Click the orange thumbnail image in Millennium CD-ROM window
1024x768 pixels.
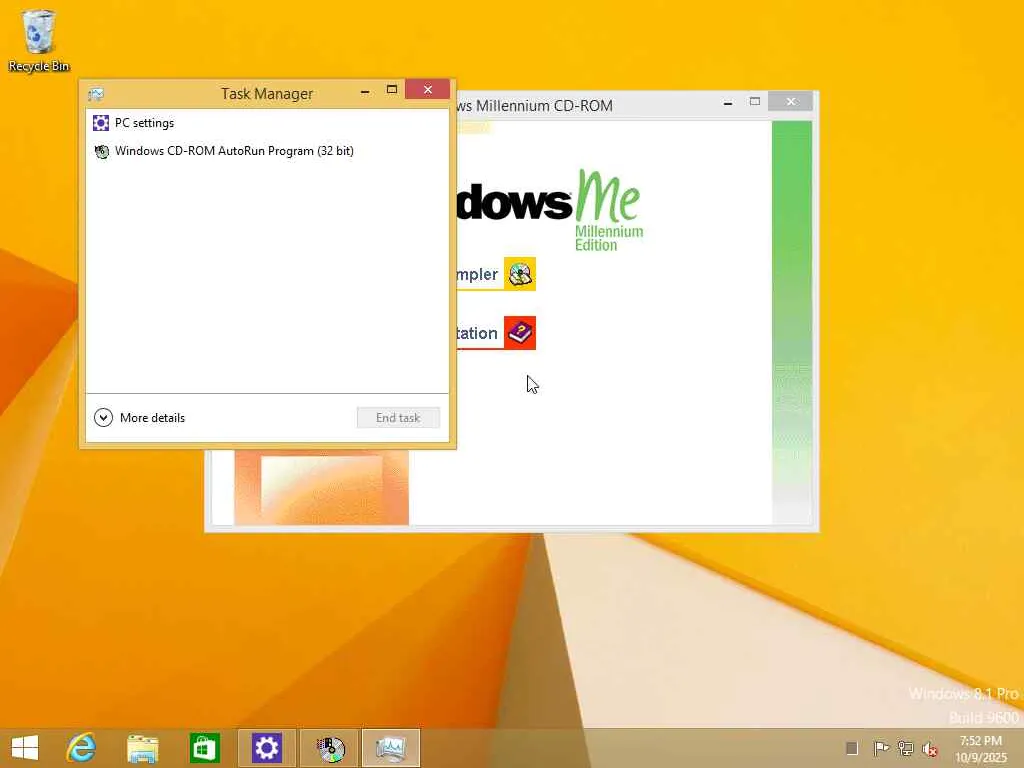pos(322,487)
